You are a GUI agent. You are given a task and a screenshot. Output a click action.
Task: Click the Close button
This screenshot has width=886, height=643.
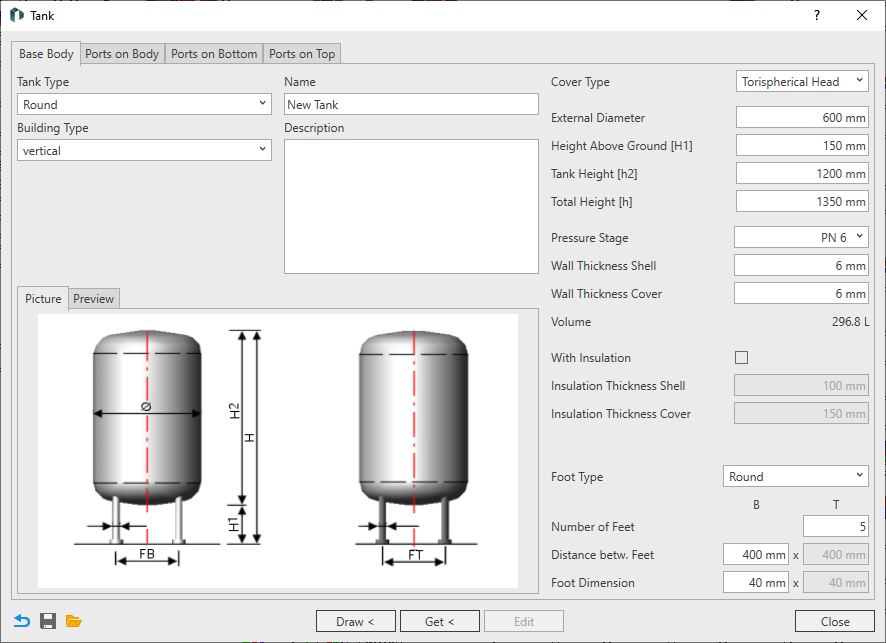835,622
